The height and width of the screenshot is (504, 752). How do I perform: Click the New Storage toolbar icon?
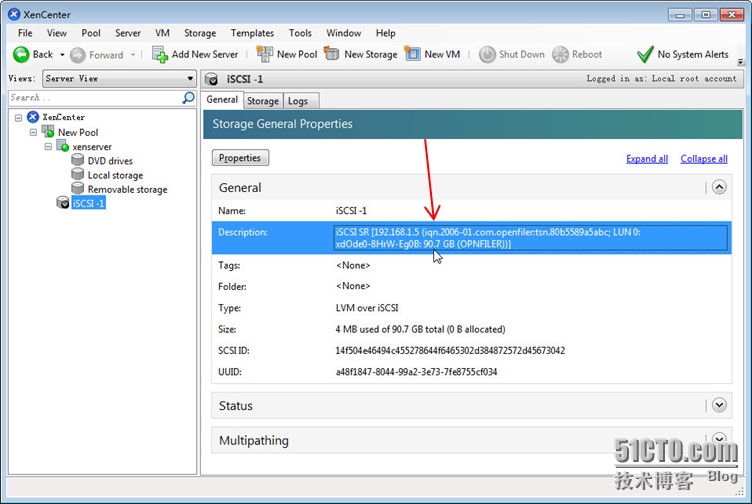click(331, 54)
